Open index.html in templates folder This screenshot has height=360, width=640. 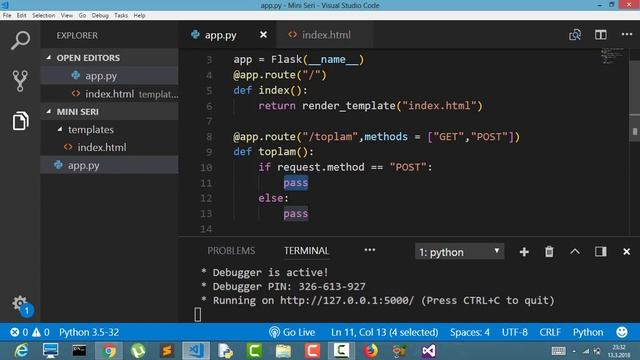click(x=109, y=147)
